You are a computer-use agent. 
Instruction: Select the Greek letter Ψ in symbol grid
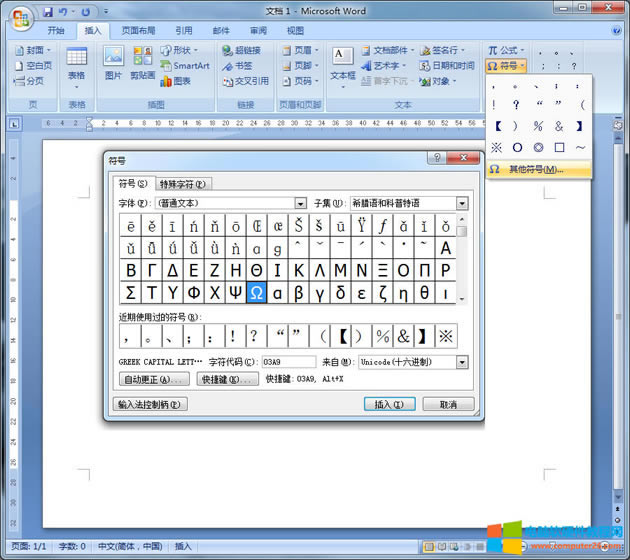click(x=235, y=292)
